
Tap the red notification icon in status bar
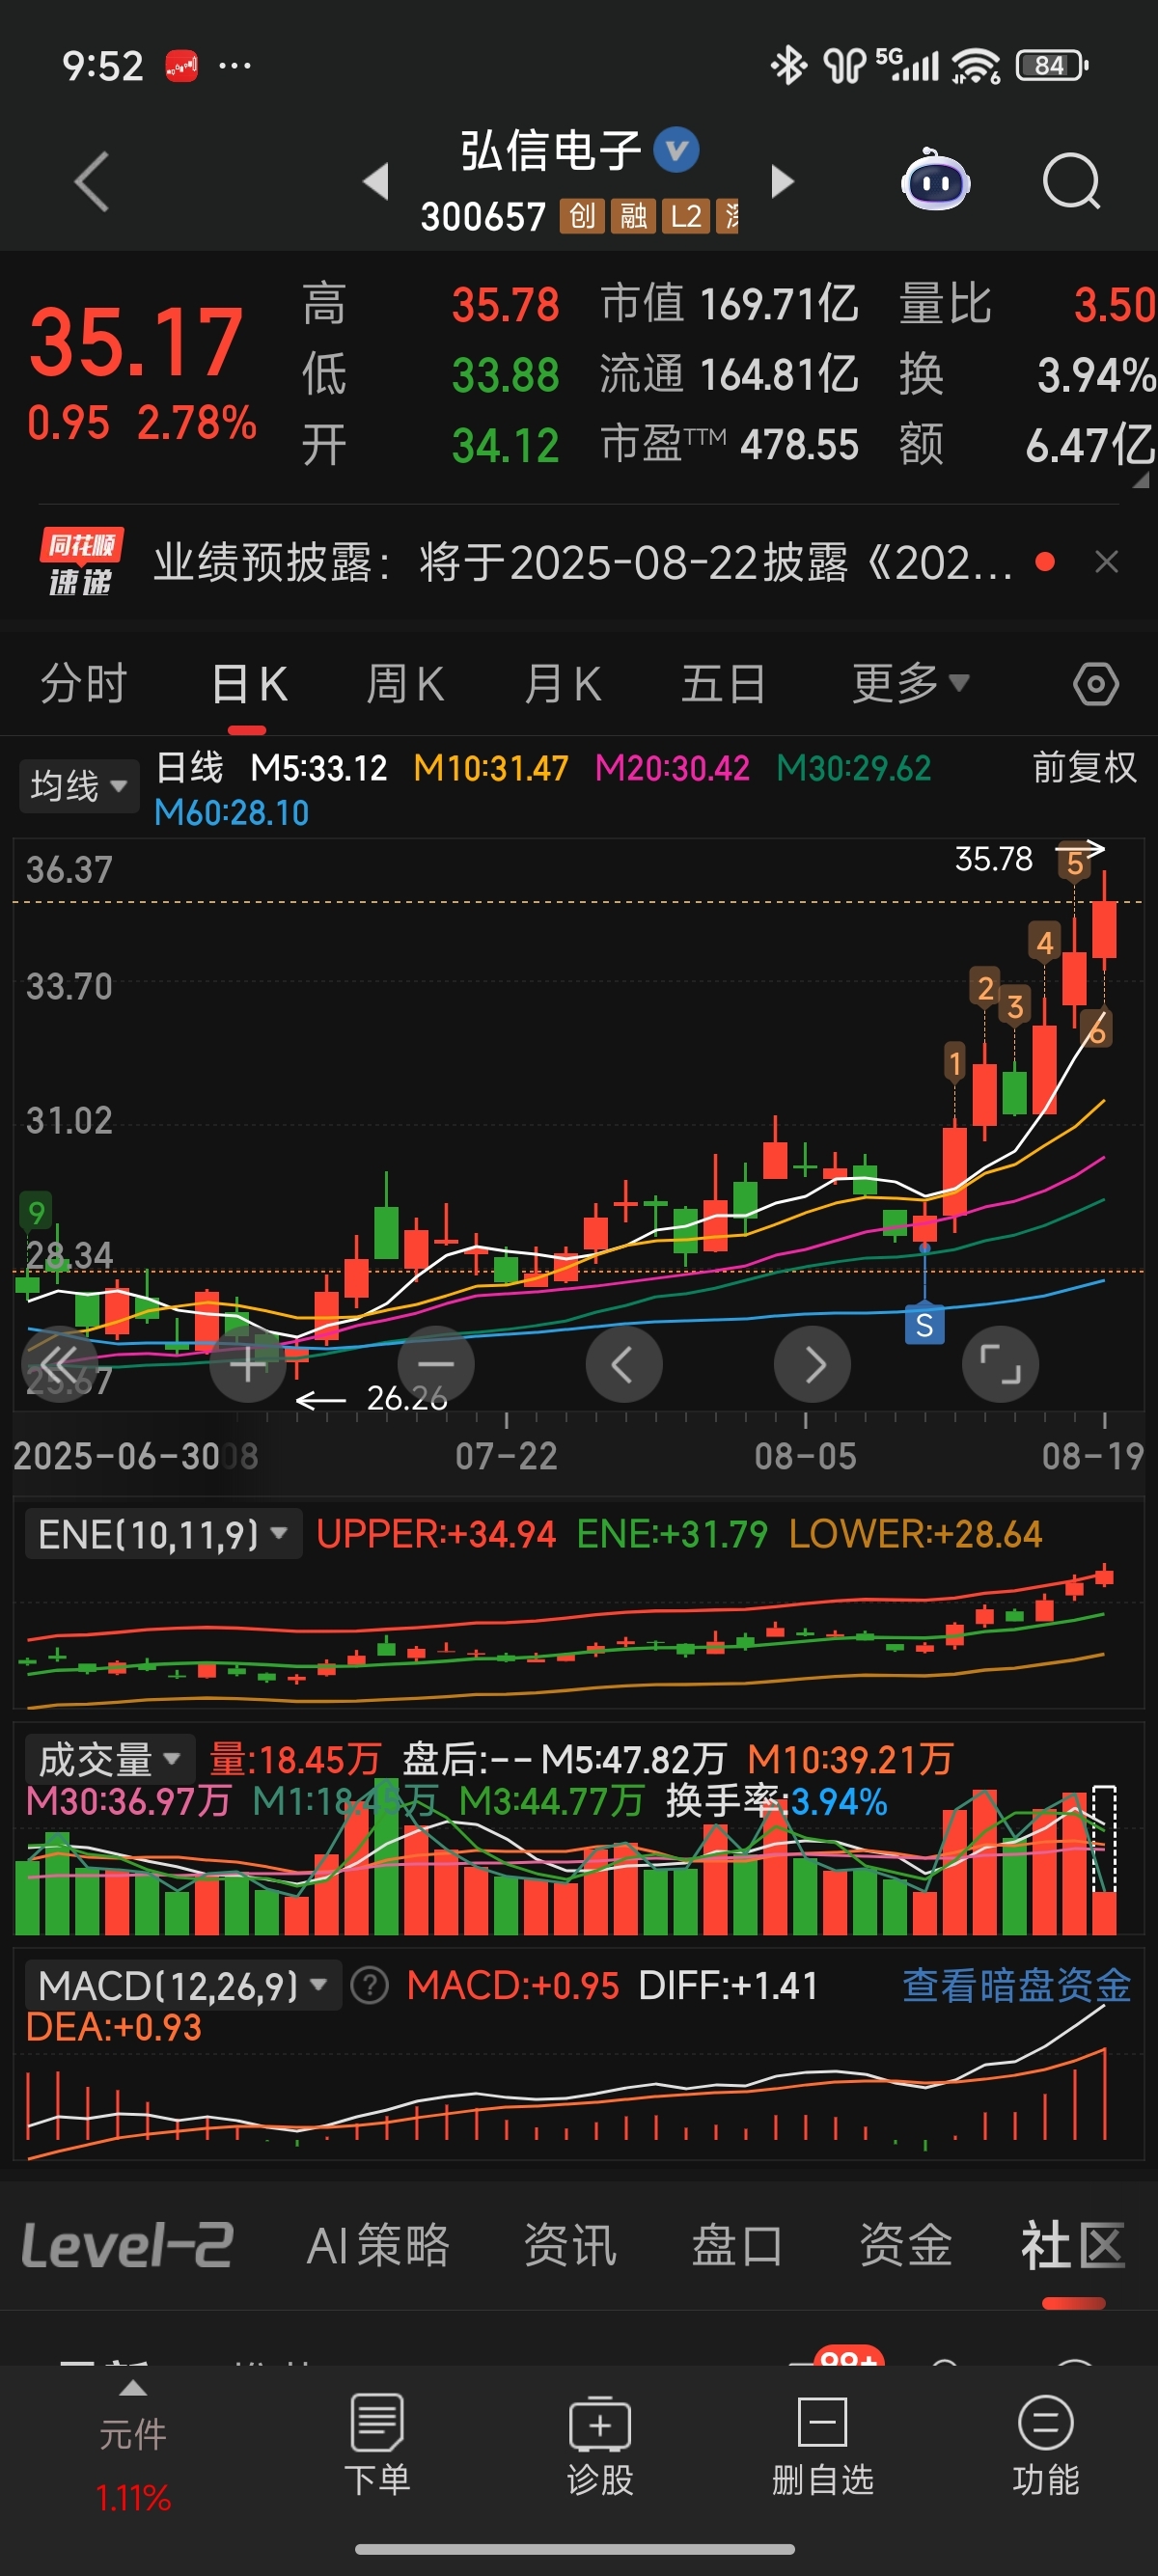coord(181,67)
